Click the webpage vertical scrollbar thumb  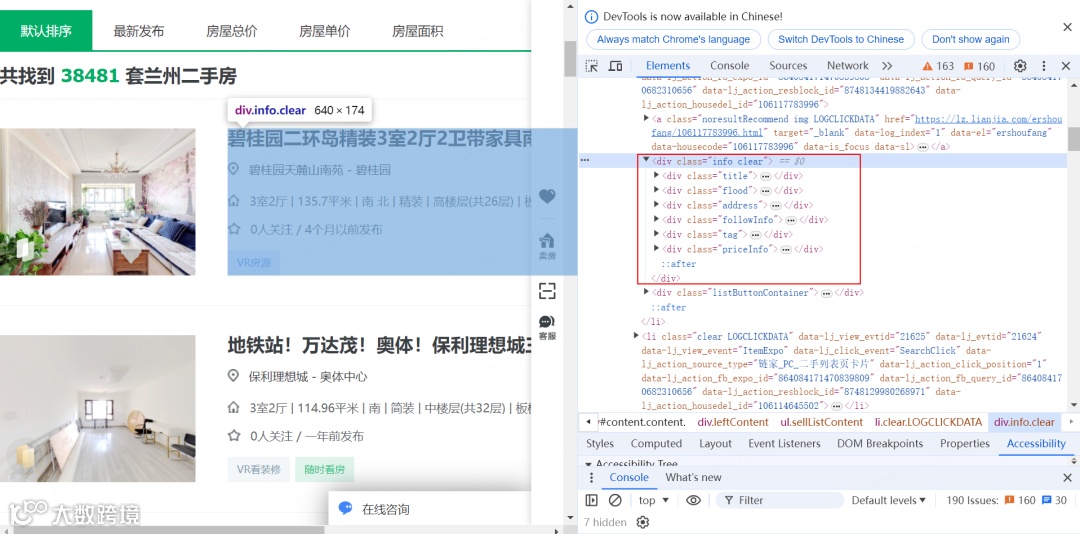pyautogui.click(x=570, y=59)
